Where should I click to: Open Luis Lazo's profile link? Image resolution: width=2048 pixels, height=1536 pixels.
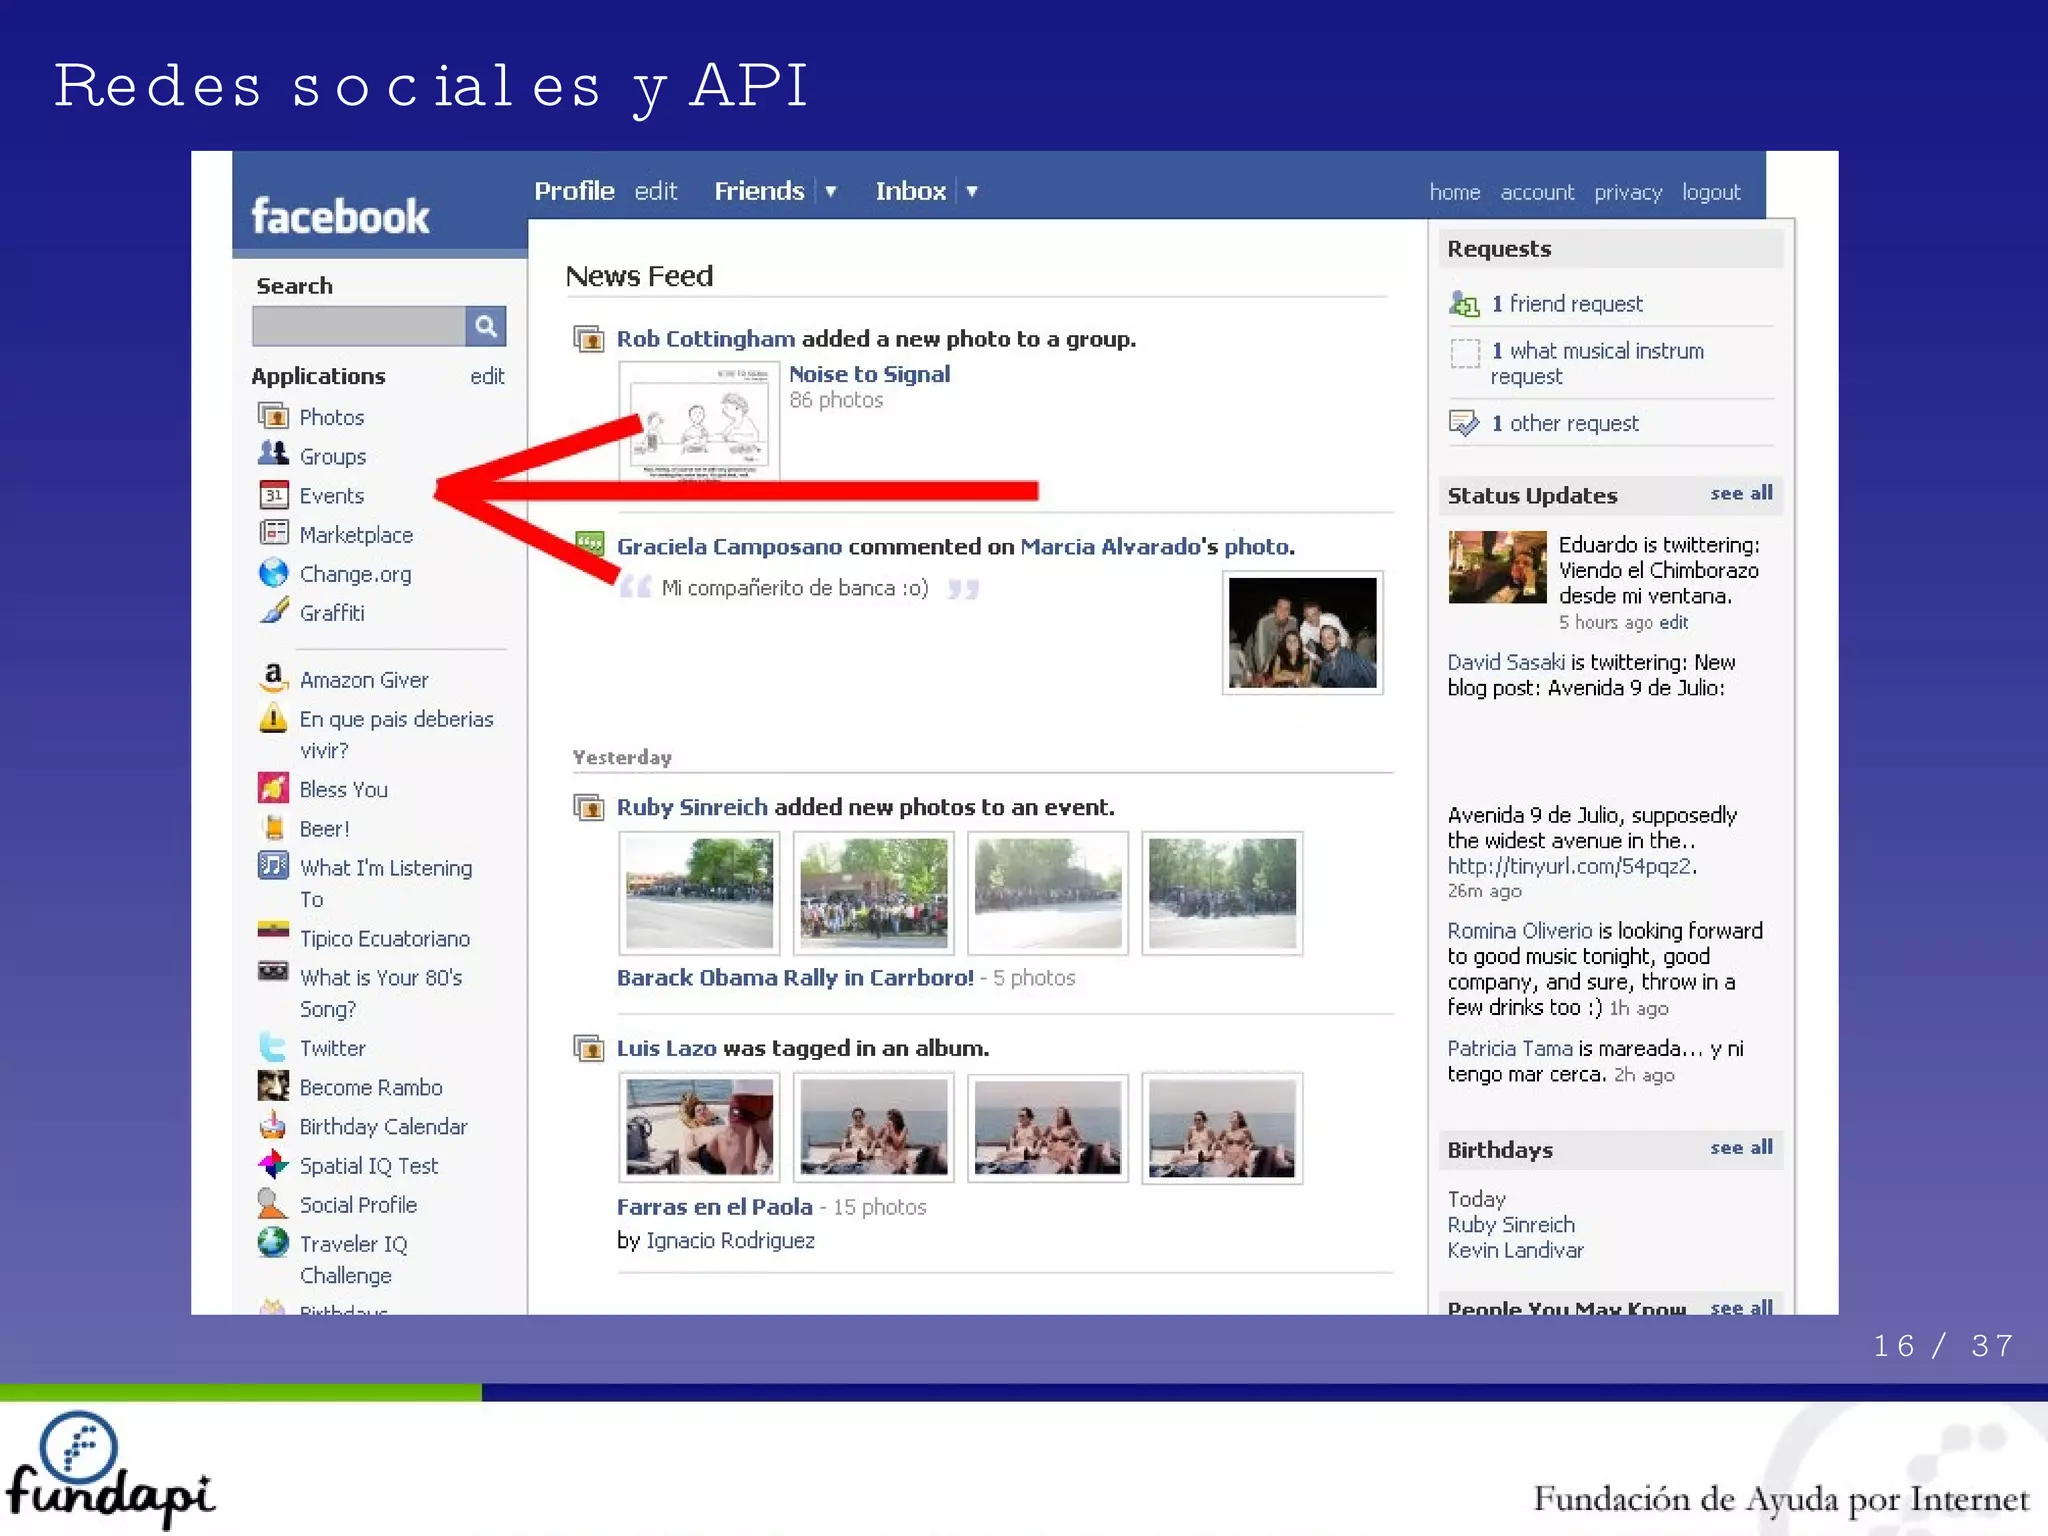pyautogui.click(x=666, y=1048)
